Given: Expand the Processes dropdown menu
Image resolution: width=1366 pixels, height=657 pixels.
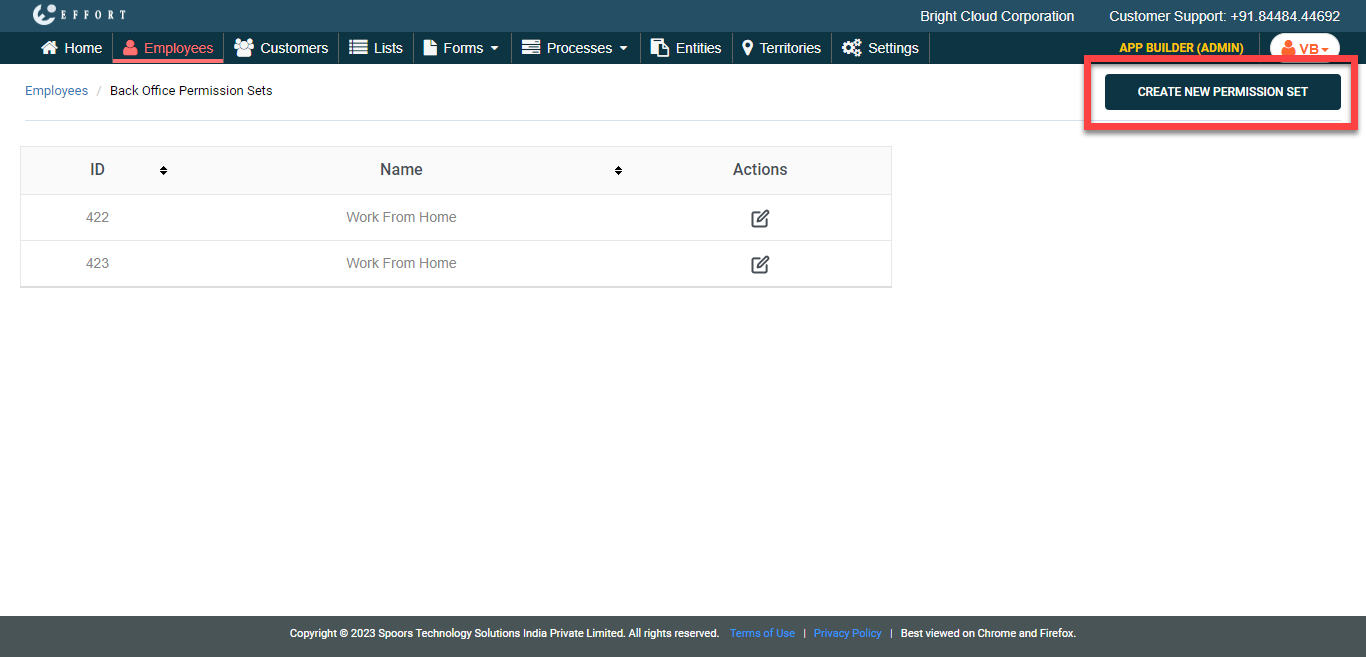Looking at the screenshot, I should click(x=575, y=48).
